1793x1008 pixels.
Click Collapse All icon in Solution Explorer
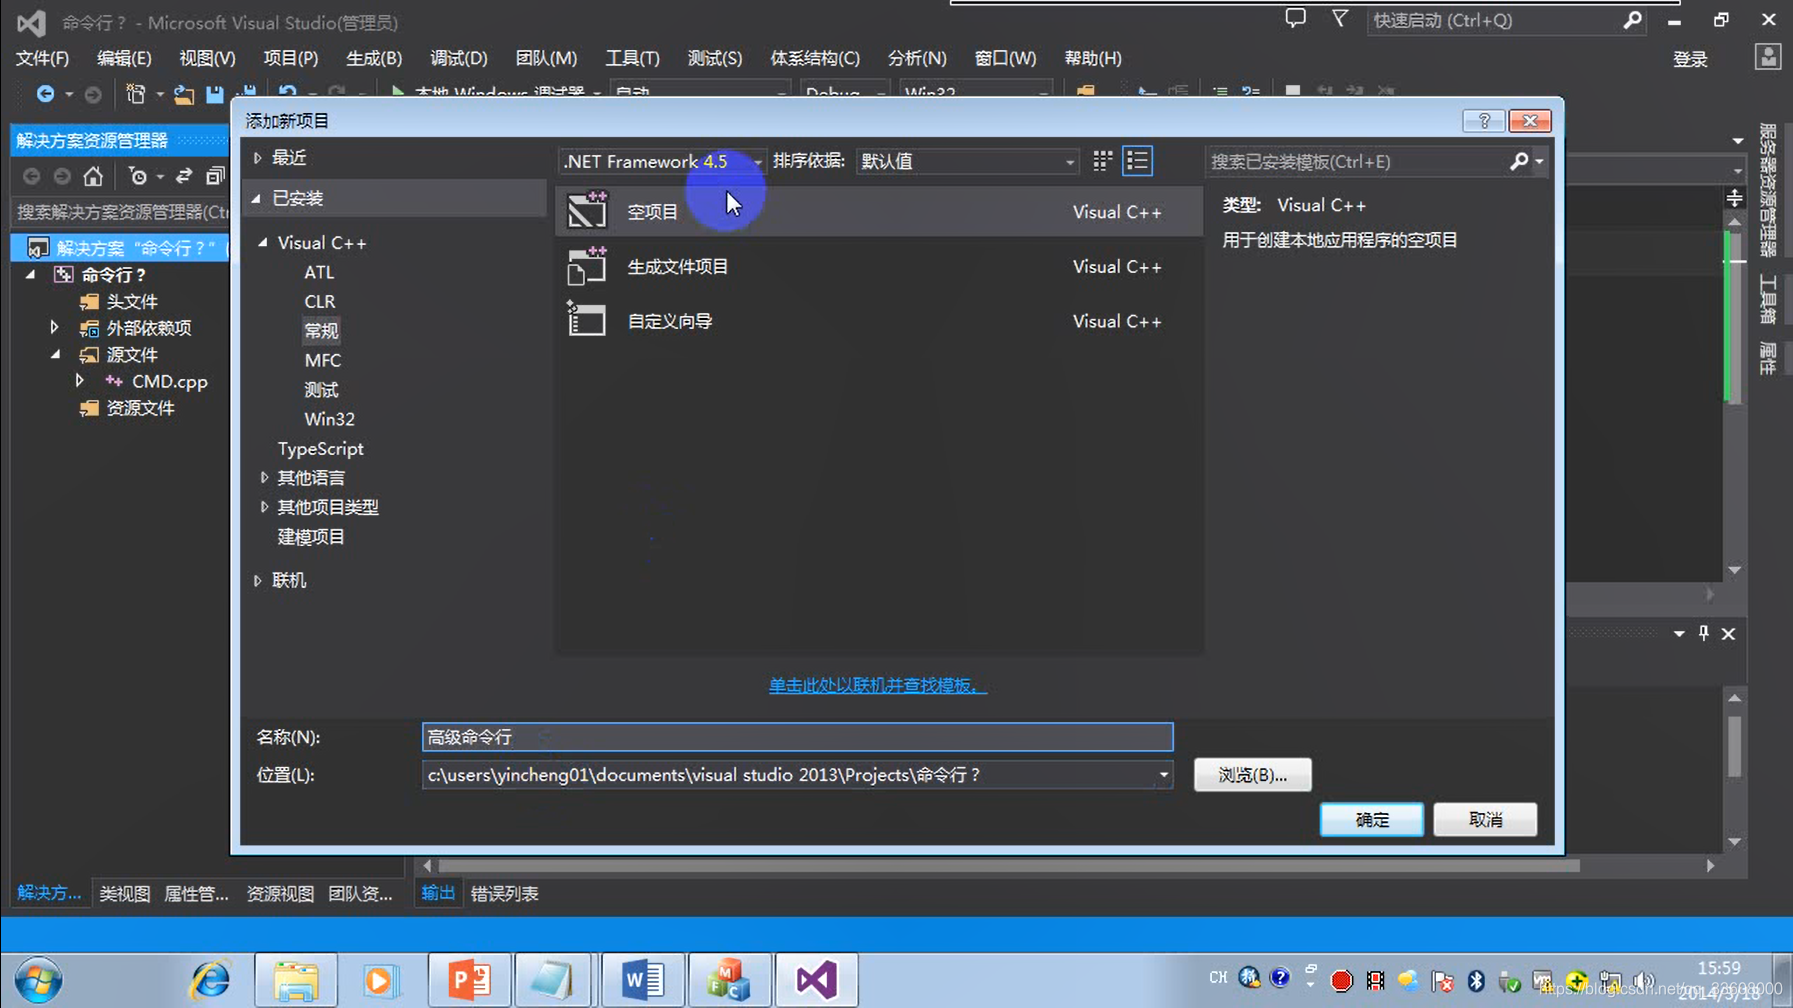214,177
